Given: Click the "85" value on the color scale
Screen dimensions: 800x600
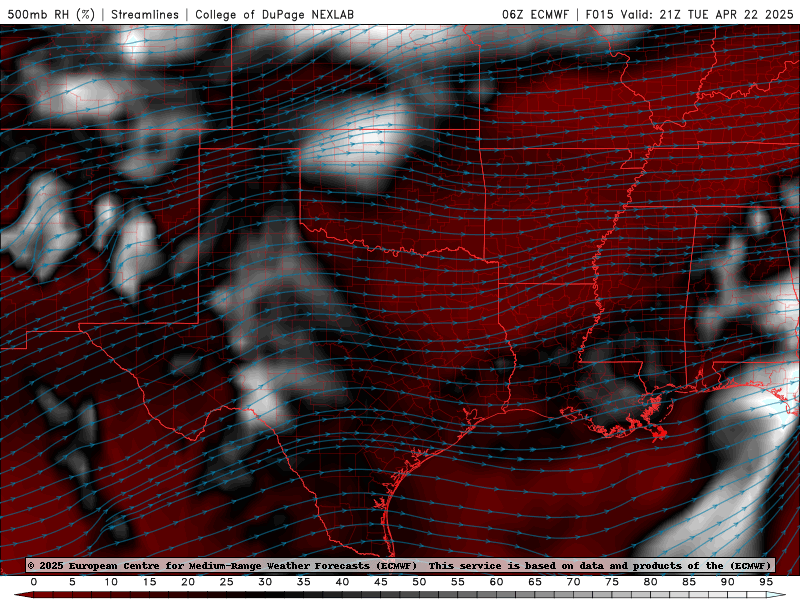Looking at the screenshot, I should tap(689, 582).
